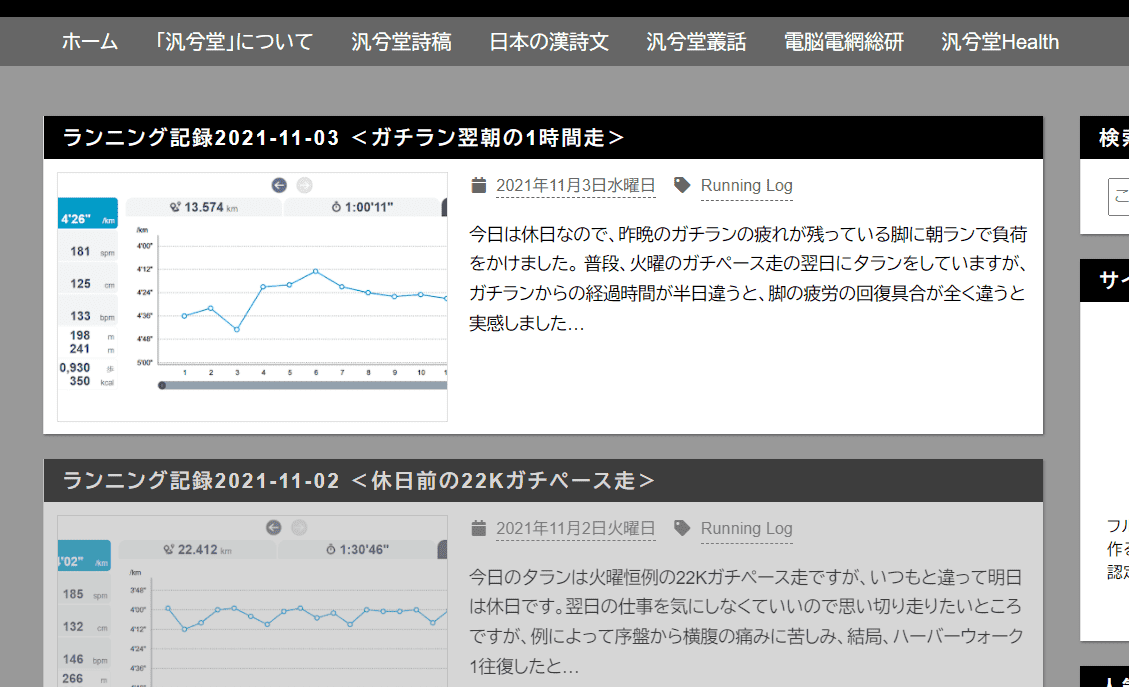
Task: Open the ホーム menu item
Action: point(89,42)
